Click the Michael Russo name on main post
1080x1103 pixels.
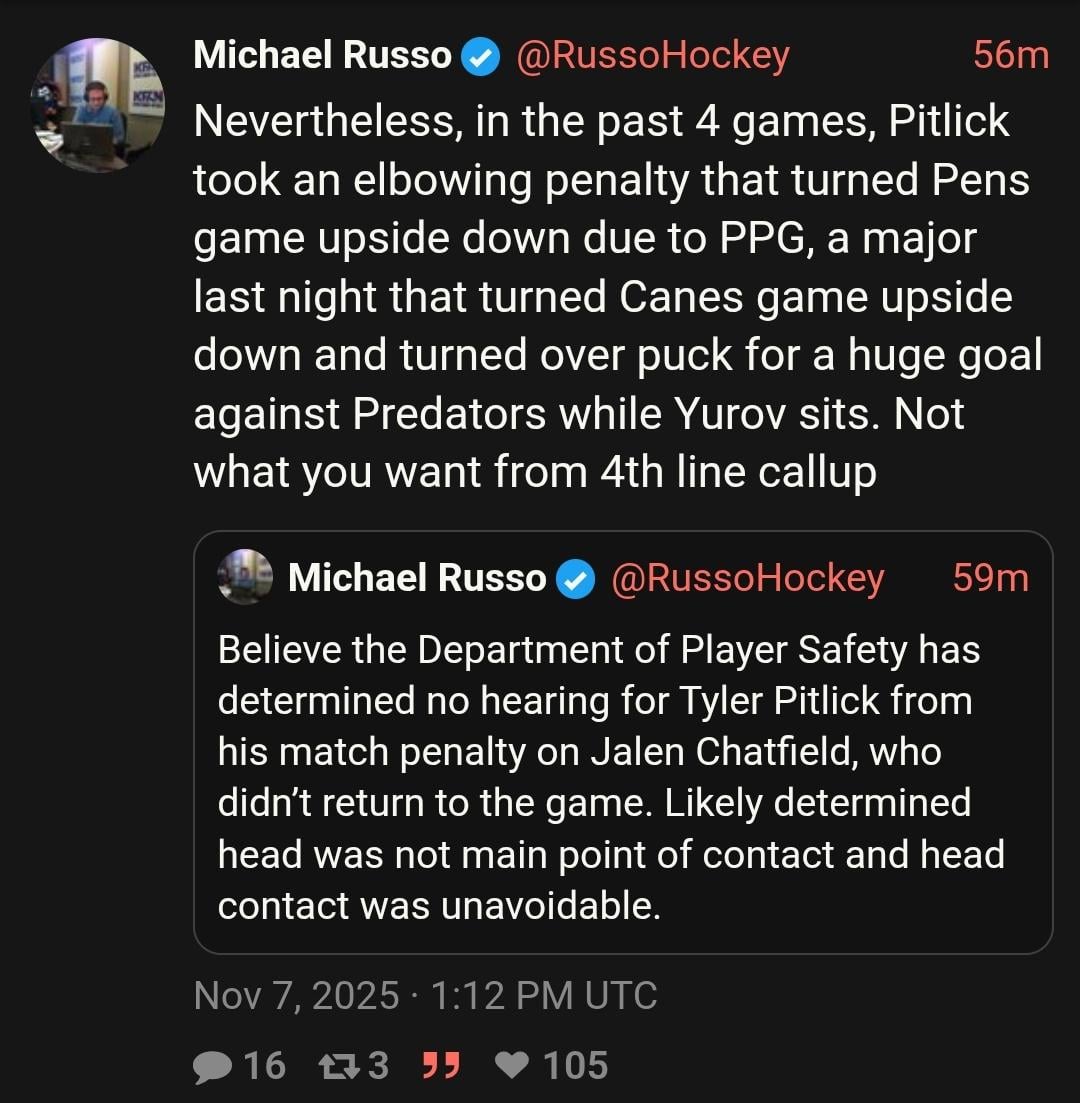click(x=322, y=56)
